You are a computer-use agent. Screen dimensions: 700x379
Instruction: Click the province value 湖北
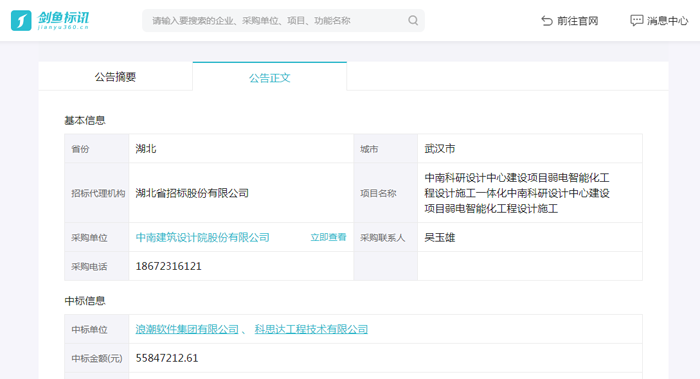(146, 149)
